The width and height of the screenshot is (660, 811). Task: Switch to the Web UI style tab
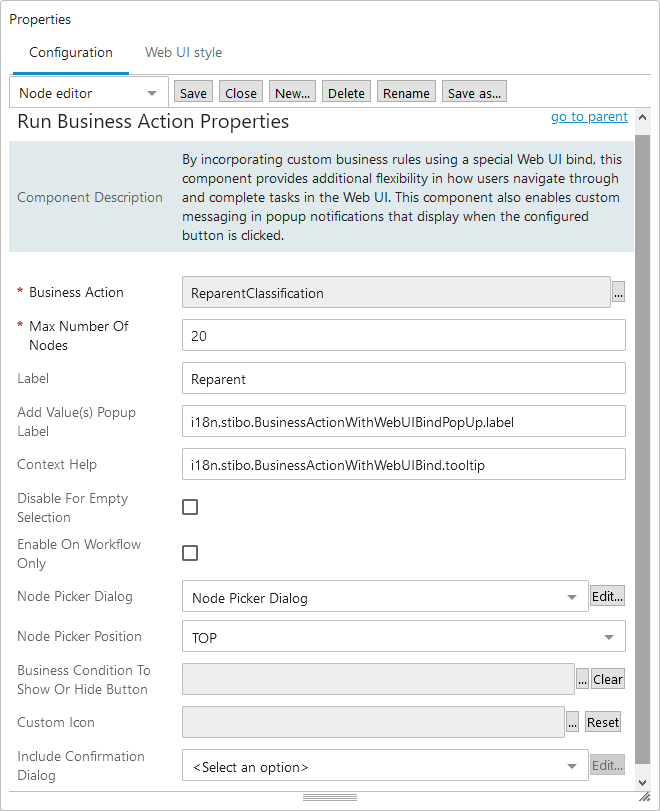(183, 52)
